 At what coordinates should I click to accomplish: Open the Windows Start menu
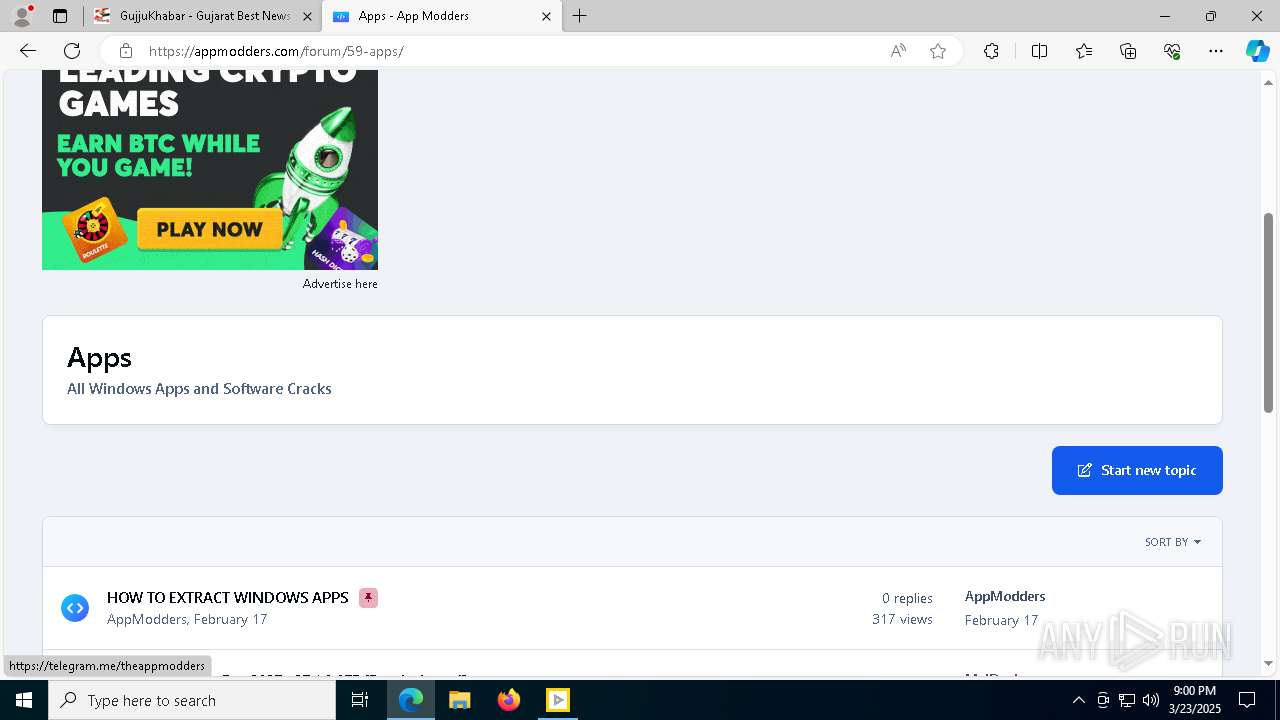(24, 700)
